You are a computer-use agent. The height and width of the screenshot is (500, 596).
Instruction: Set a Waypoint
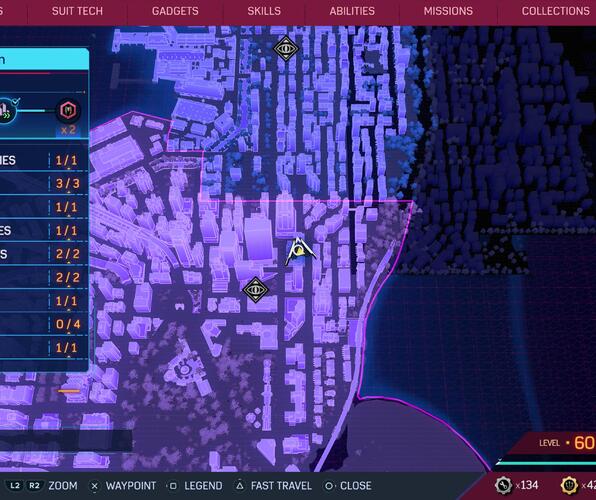(x=131, y=486)
